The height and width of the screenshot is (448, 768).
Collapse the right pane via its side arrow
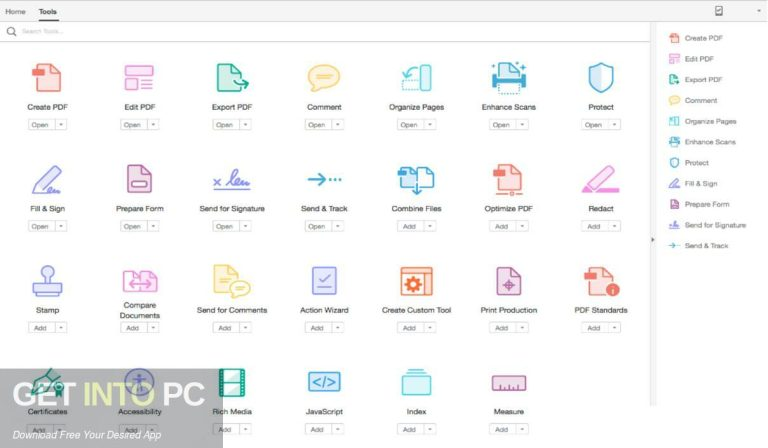pos(652,240)
